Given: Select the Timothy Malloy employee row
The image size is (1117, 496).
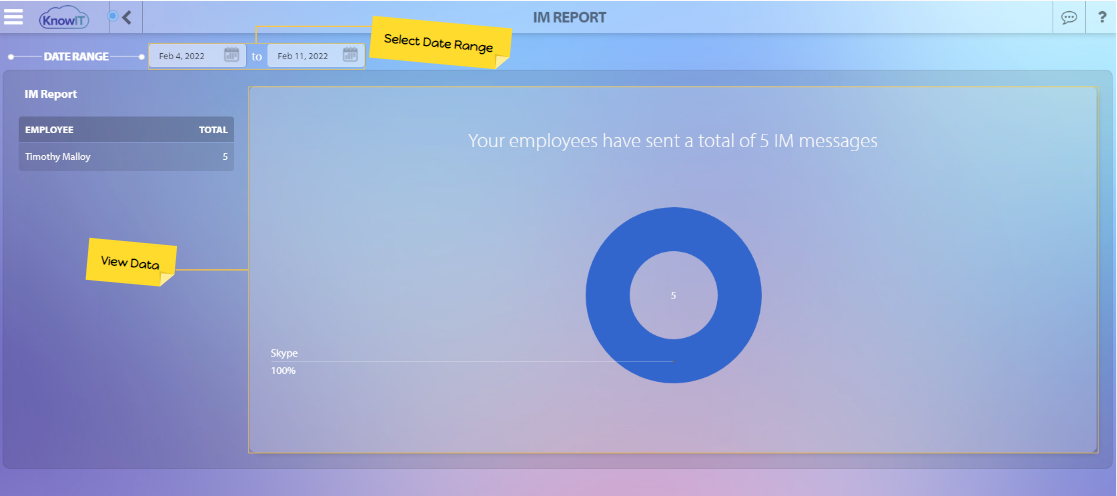Looking at the screenshot, I should point(126,157).
